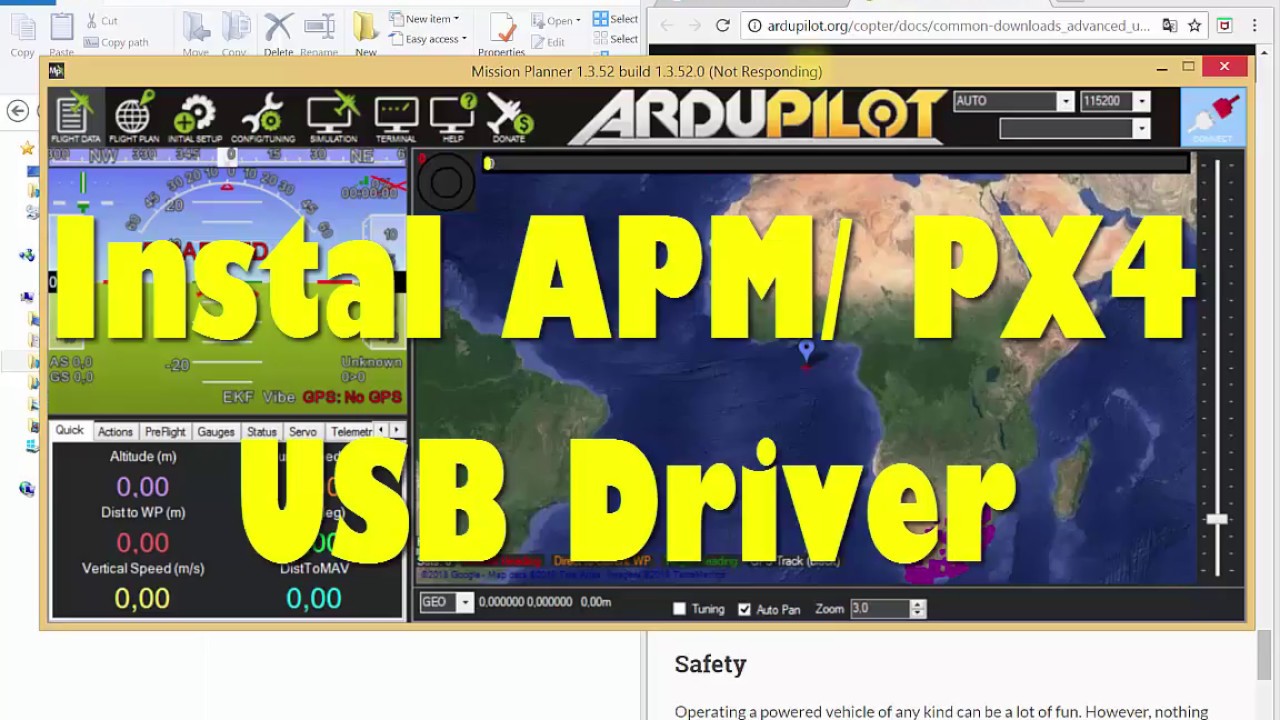The height and width of the screenshot is (720, 1280).
Task: Switch to the PreFlight tab
Action: (165, 432)
